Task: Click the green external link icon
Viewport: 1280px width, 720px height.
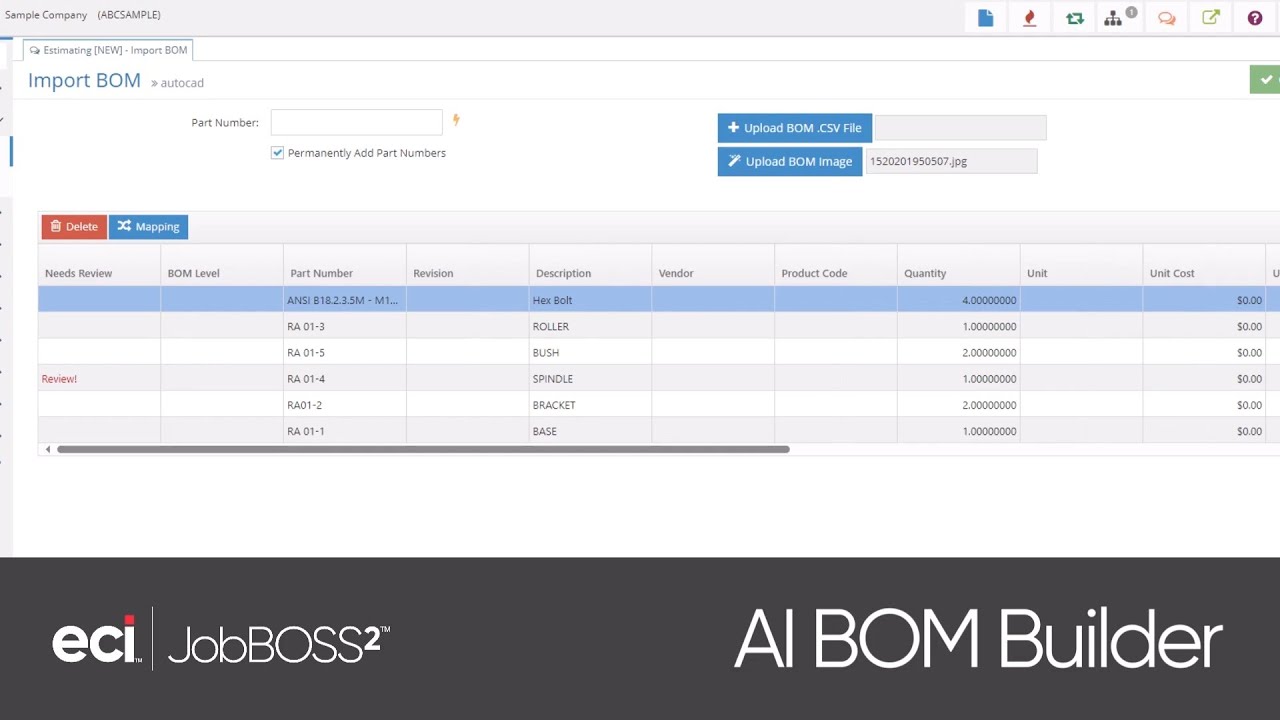Action: (x=1211, y=18)
